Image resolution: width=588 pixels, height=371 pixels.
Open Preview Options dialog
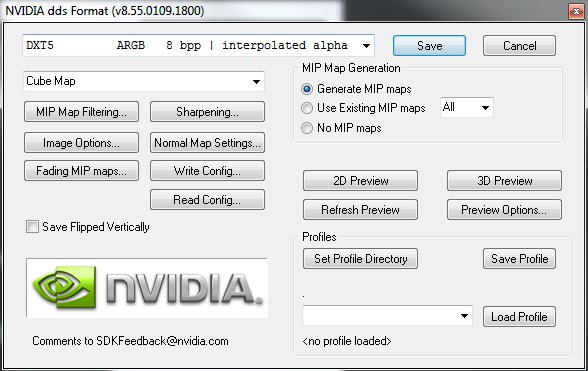pyautogui.click(x=504, y=210)
